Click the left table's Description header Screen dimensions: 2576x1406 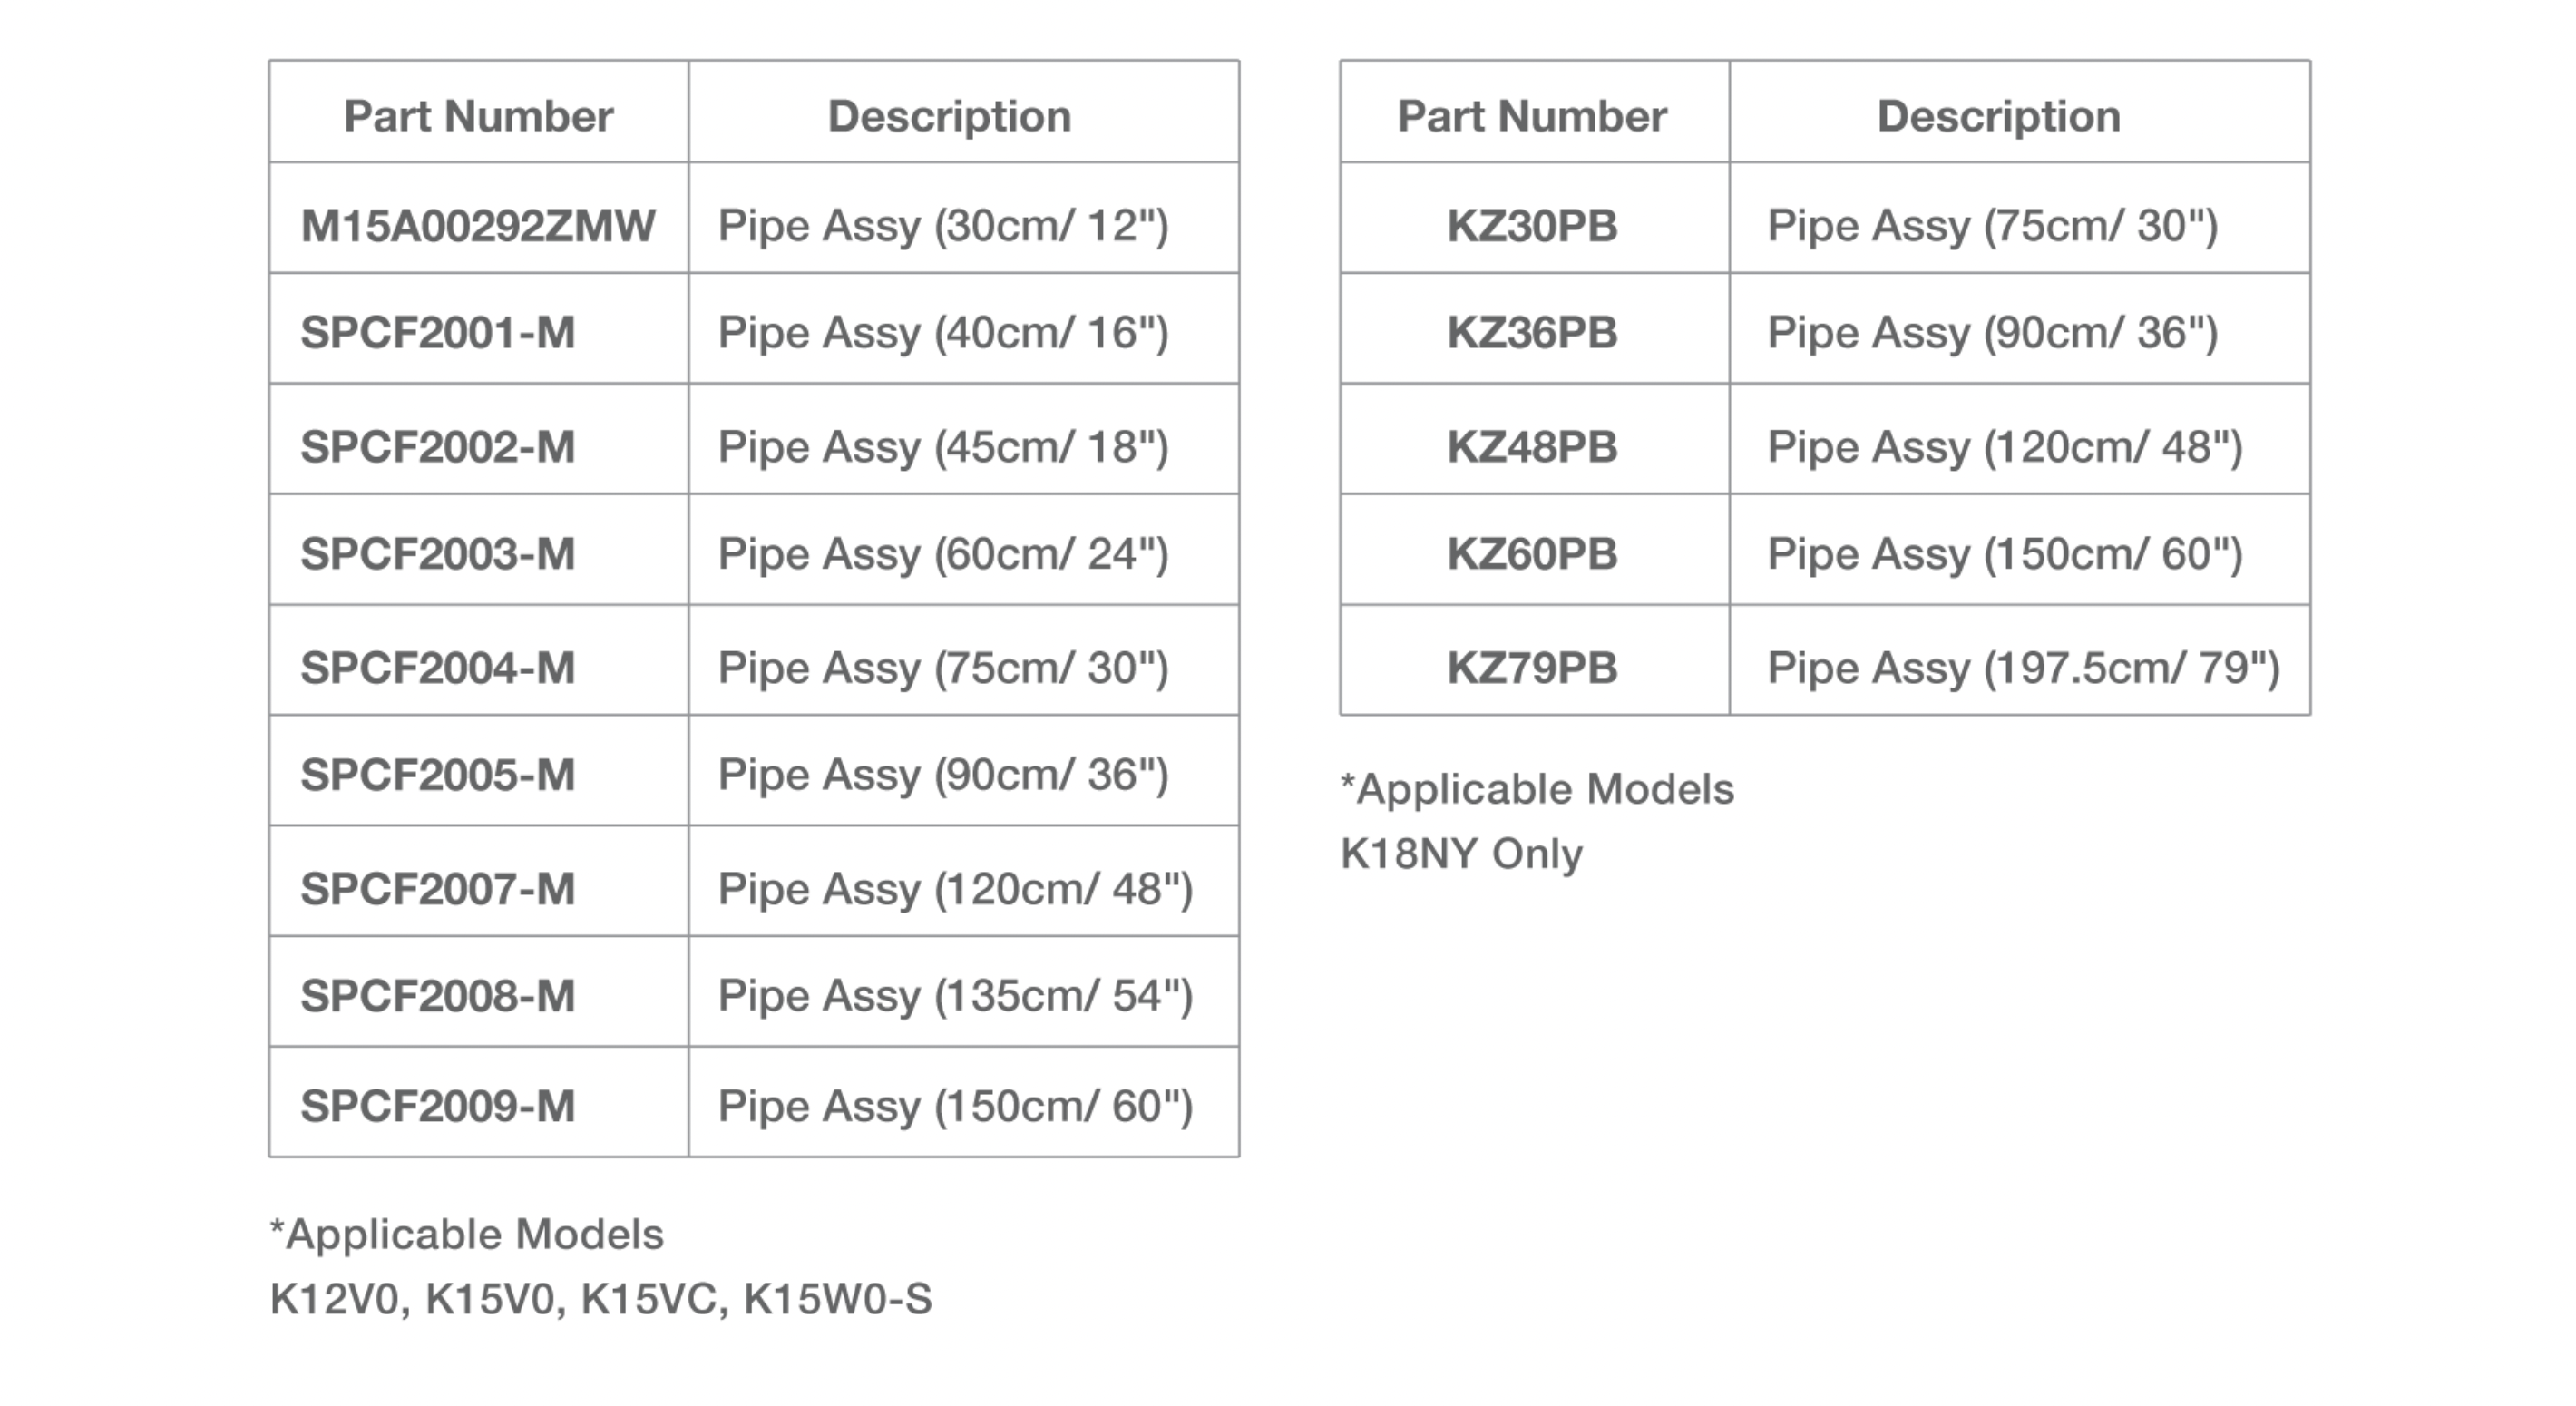949,116
